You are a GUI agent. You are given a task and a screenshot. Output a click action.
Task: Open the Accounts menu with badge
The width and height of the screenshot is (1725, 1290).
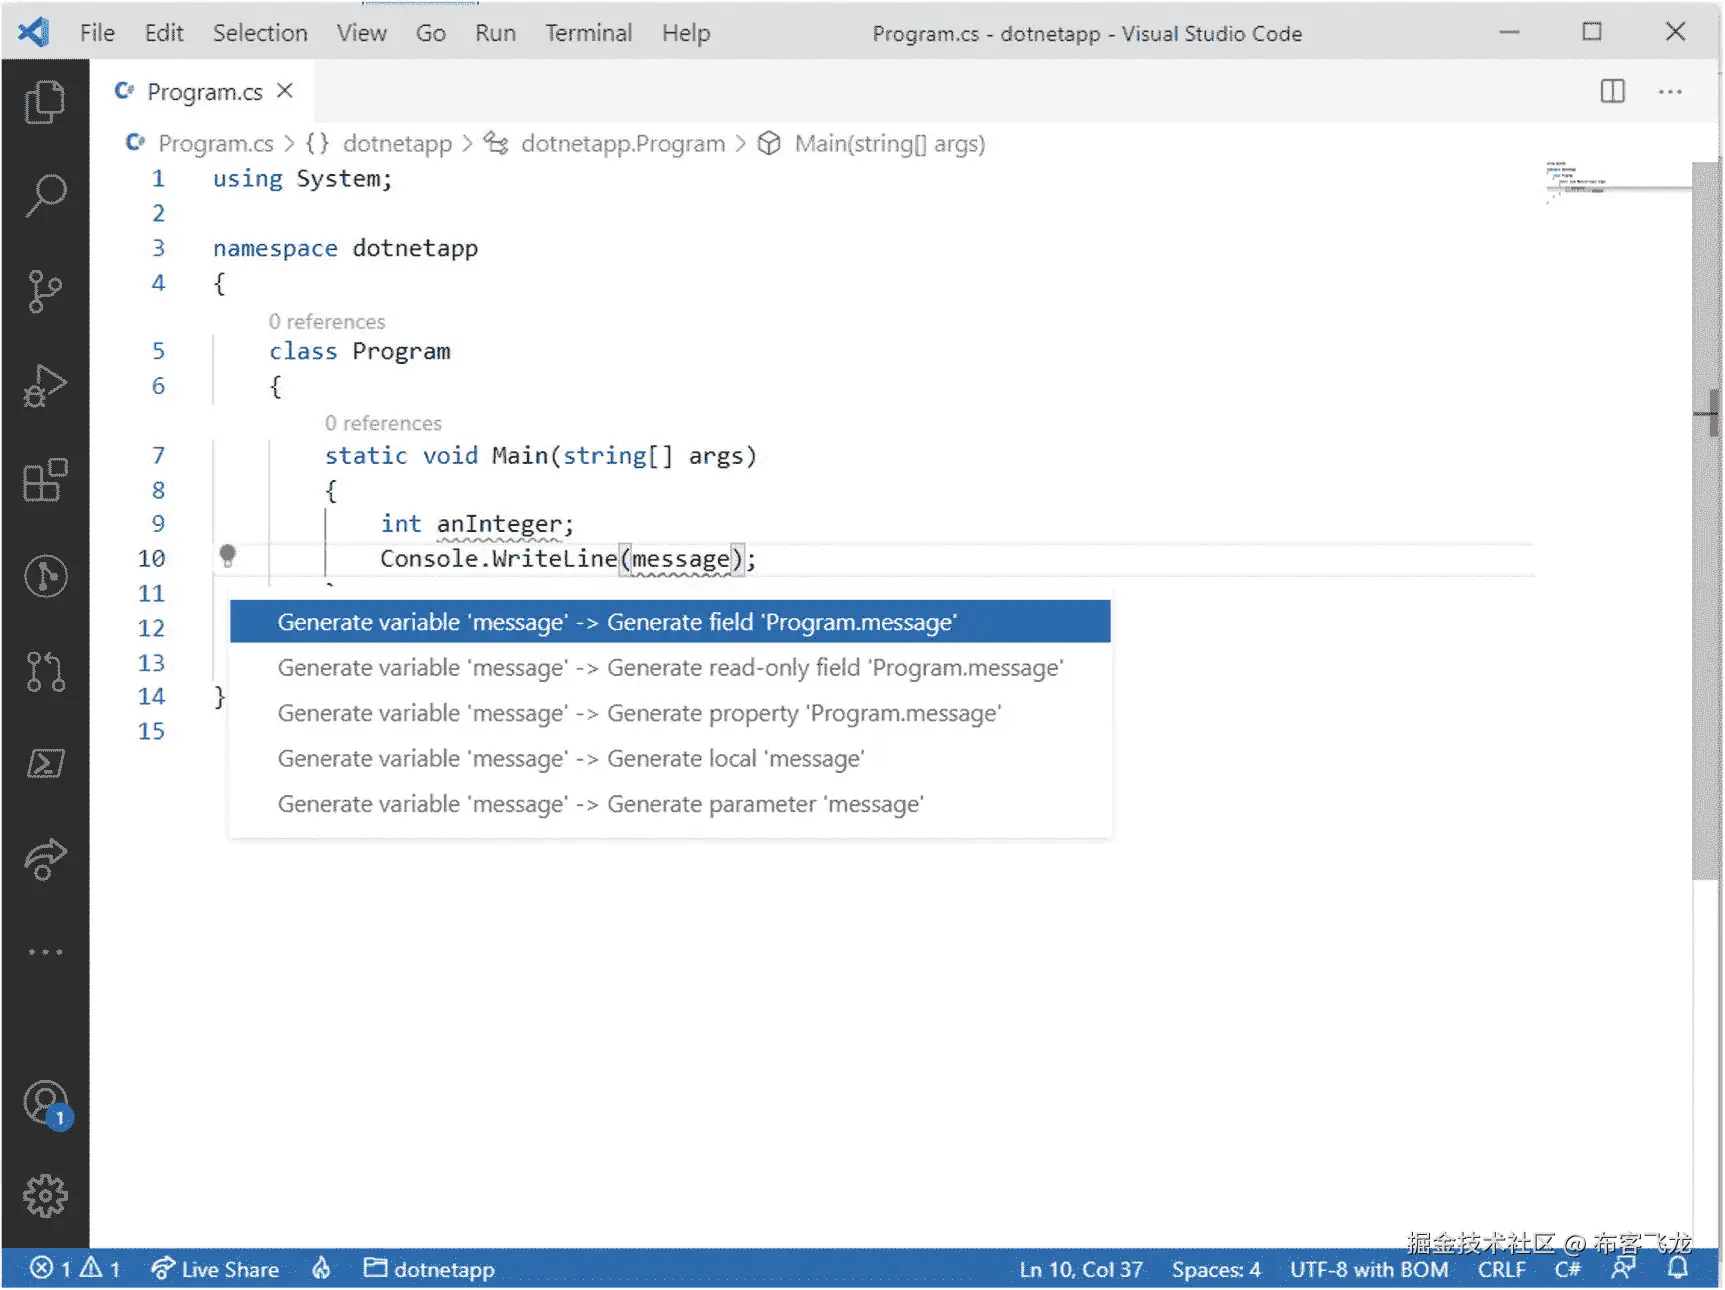pos(45,1104)
